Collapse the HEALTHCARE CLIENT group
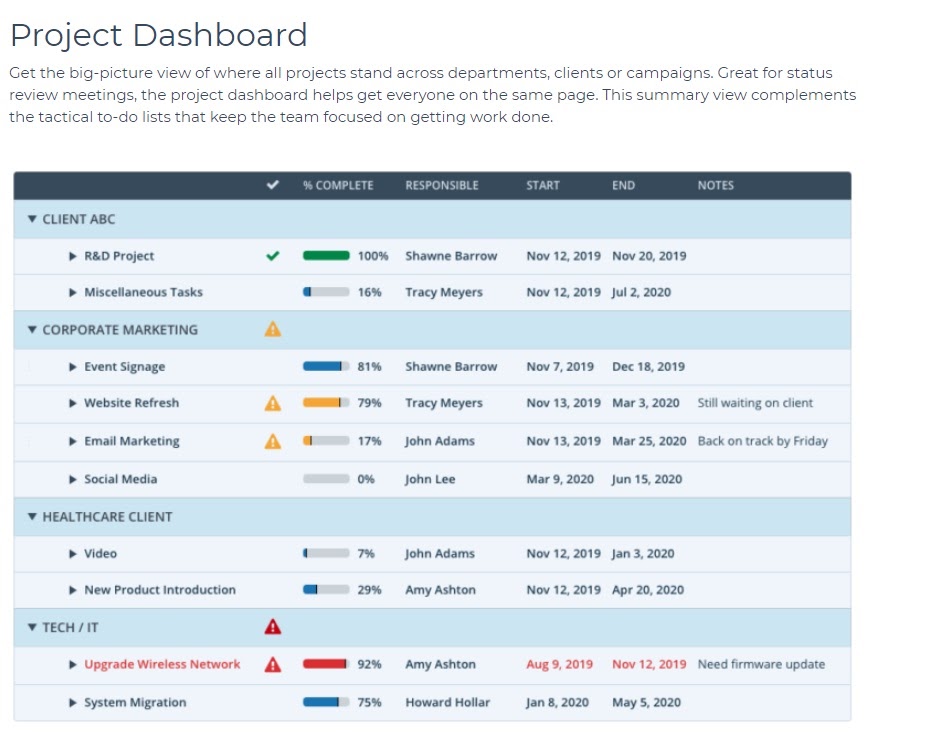The height and width of the screenshot is (732, 931). point(31,516)
